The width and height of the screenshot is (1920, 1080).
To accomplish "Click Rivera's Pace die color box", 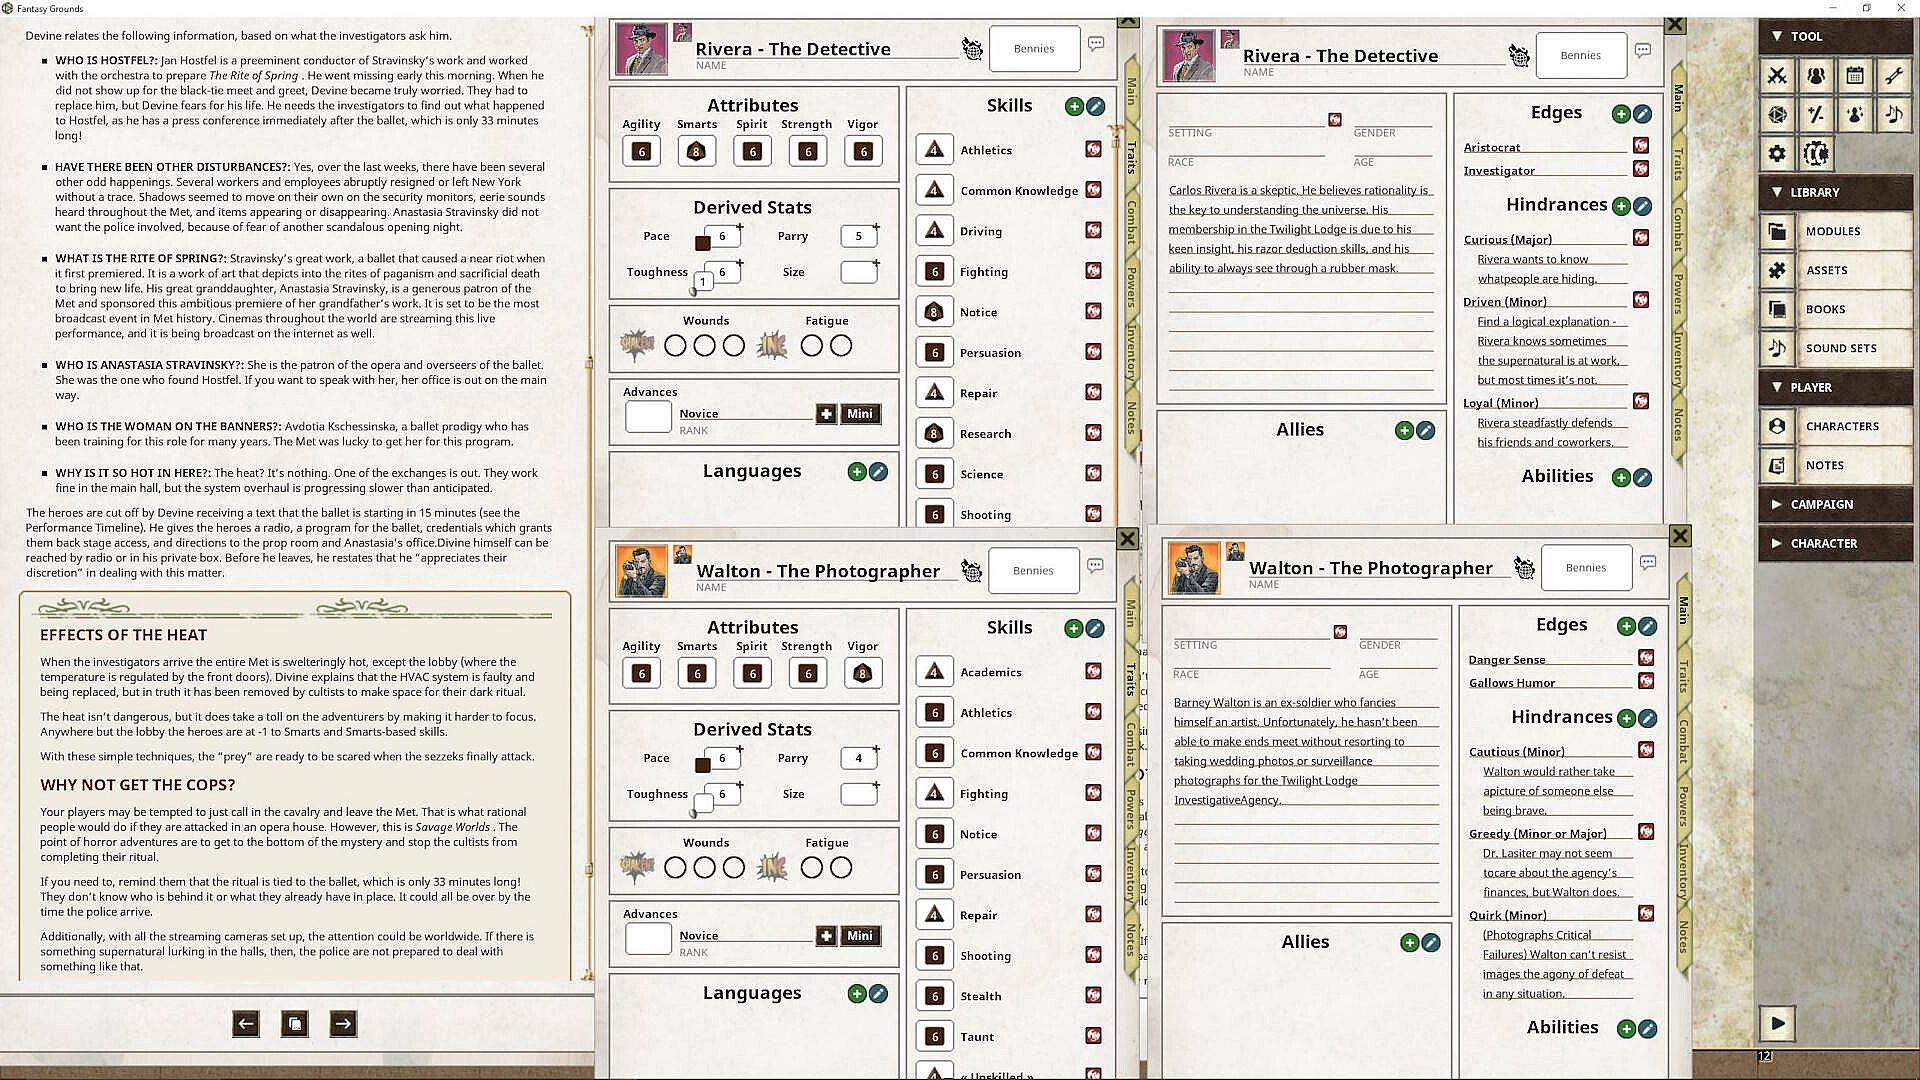I will tap(703, 243).
